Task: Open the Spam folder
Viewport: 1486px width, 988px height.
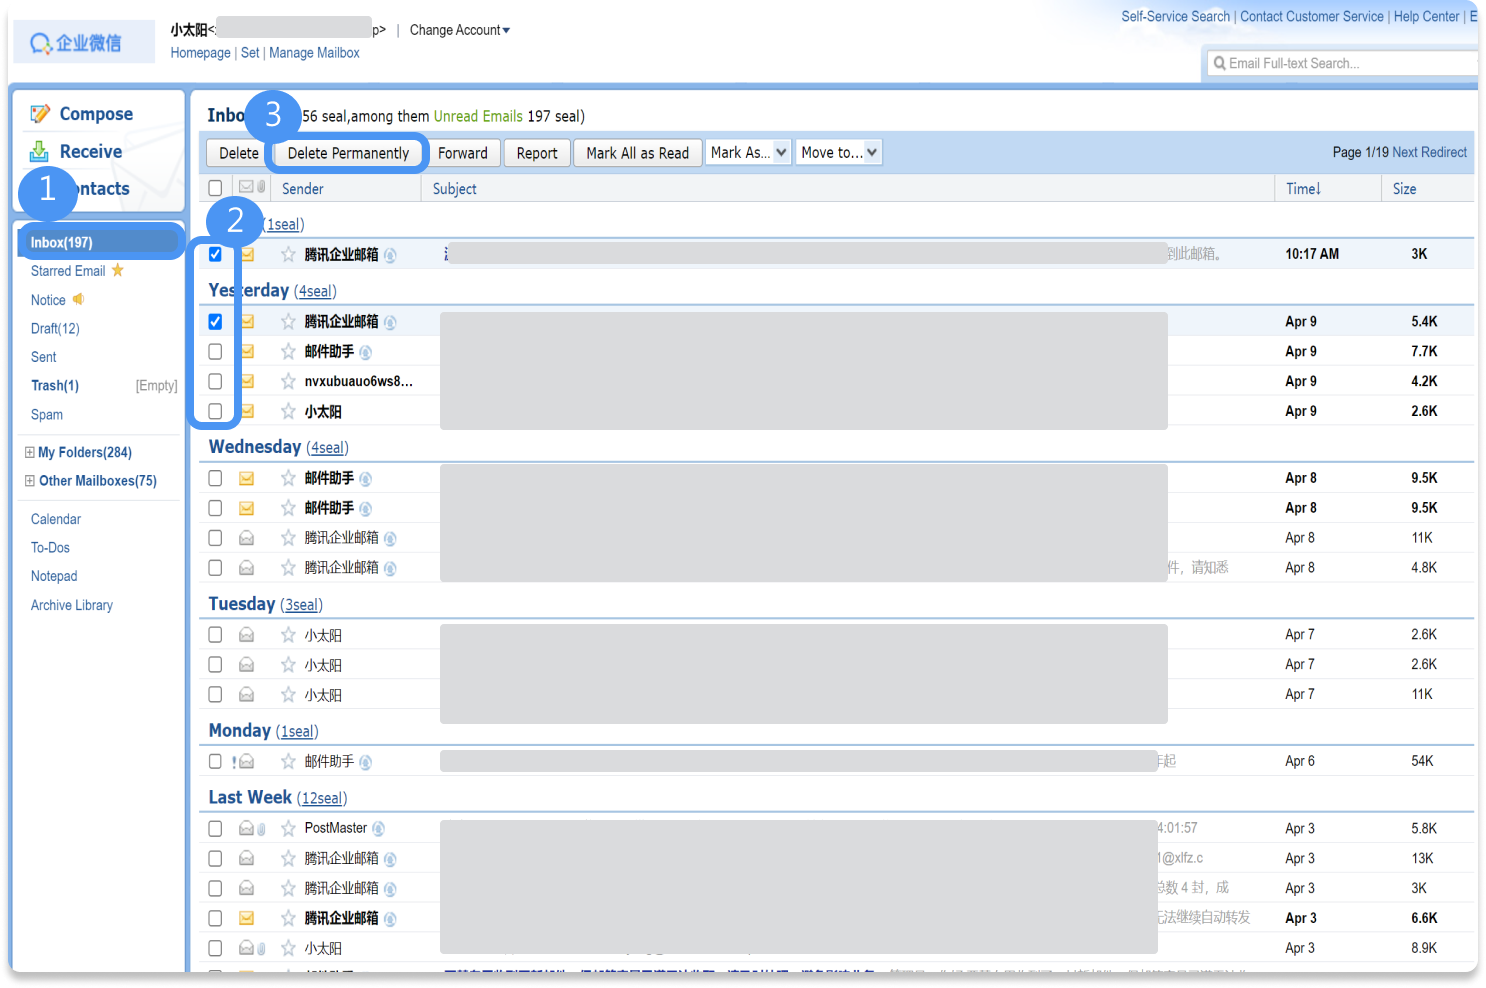Action: point(47,414)
